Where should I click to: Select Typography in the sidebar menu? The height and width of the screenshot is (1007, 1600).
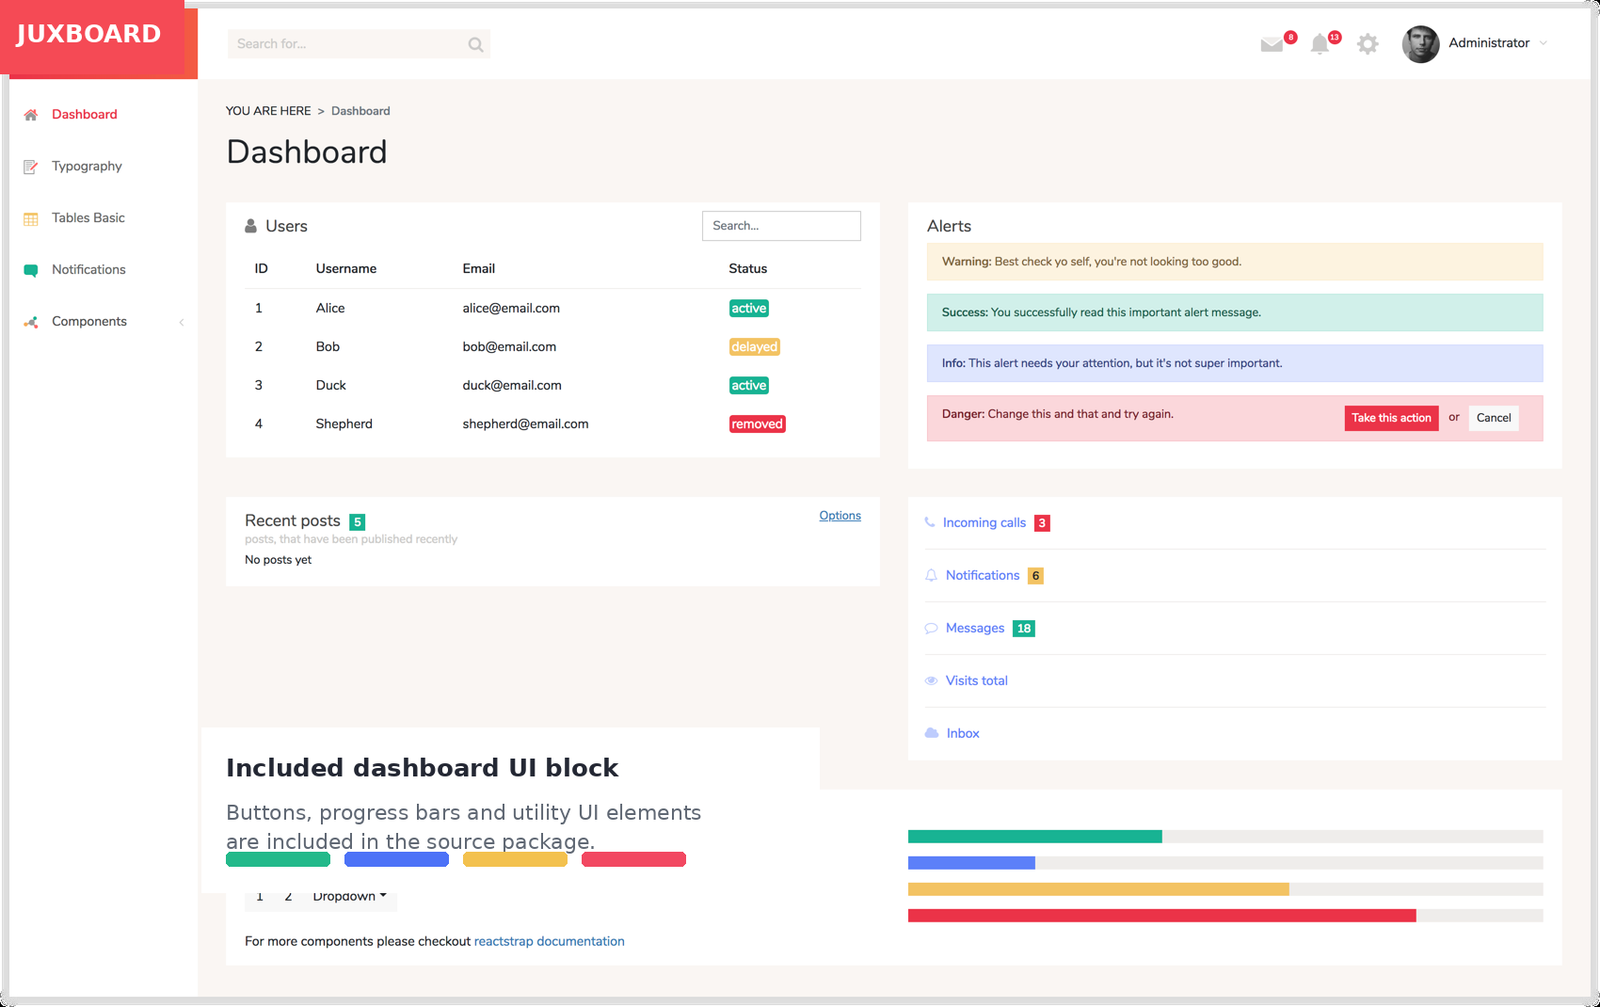[87, 166]
